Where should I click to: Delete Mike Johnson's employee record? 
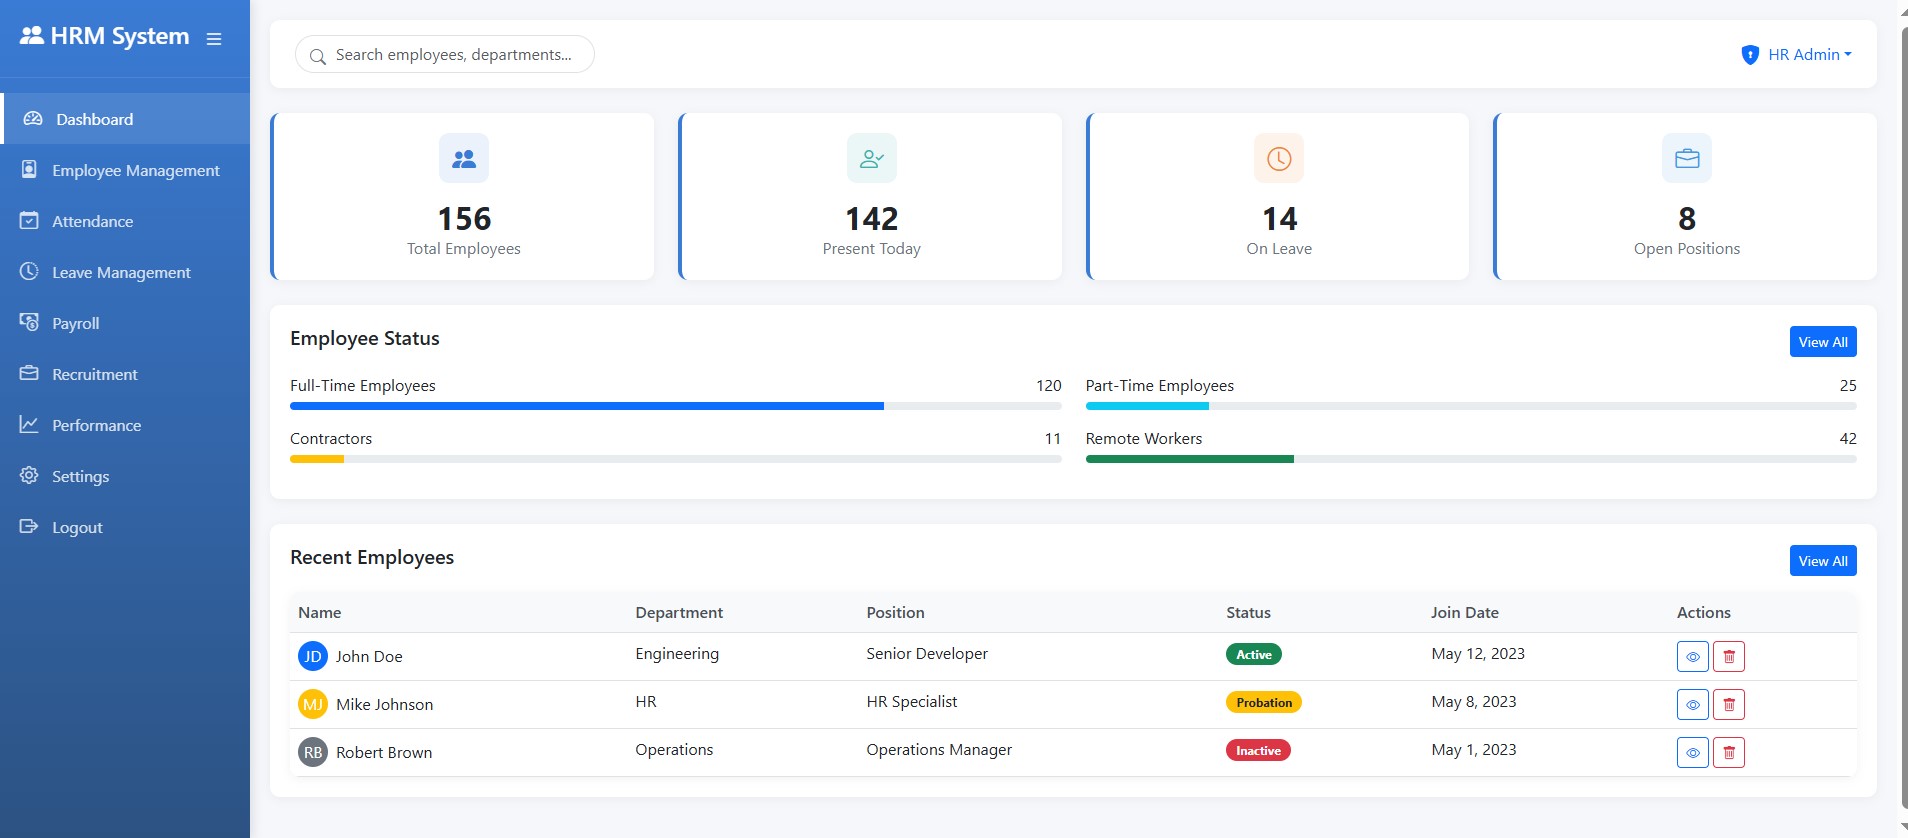point(1729,705)
